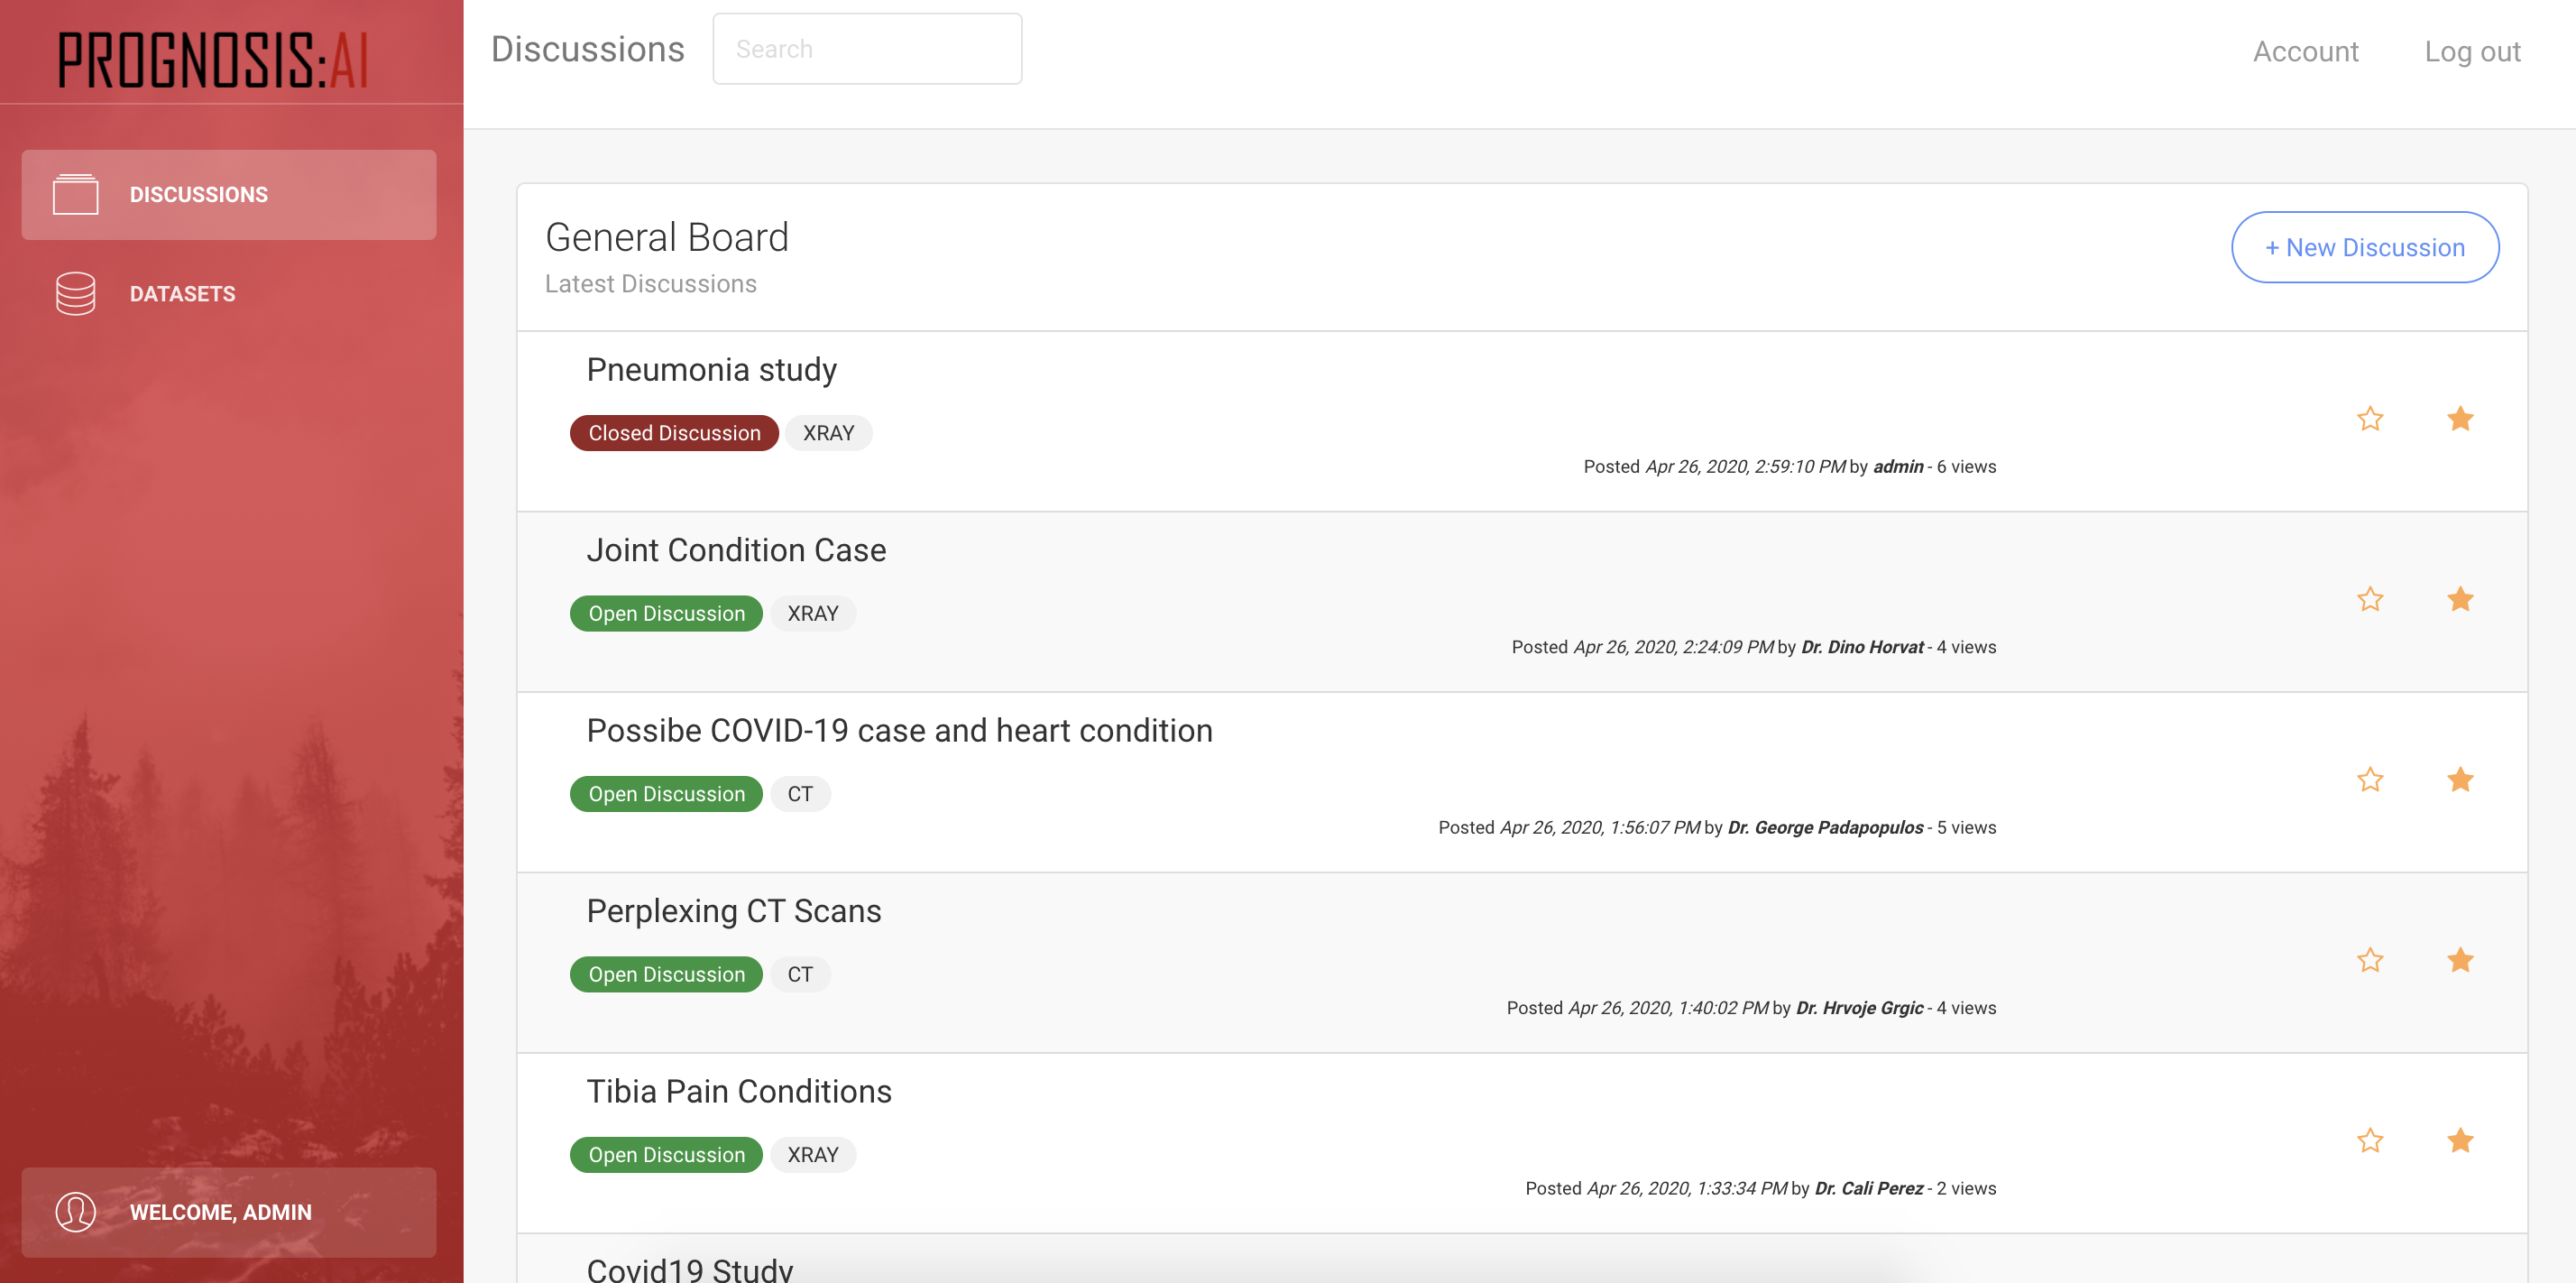Open the Pneumonia study discussion title
This screenshot has height=1283, width=2576.
pyautogui.click(x=711, y=369)
